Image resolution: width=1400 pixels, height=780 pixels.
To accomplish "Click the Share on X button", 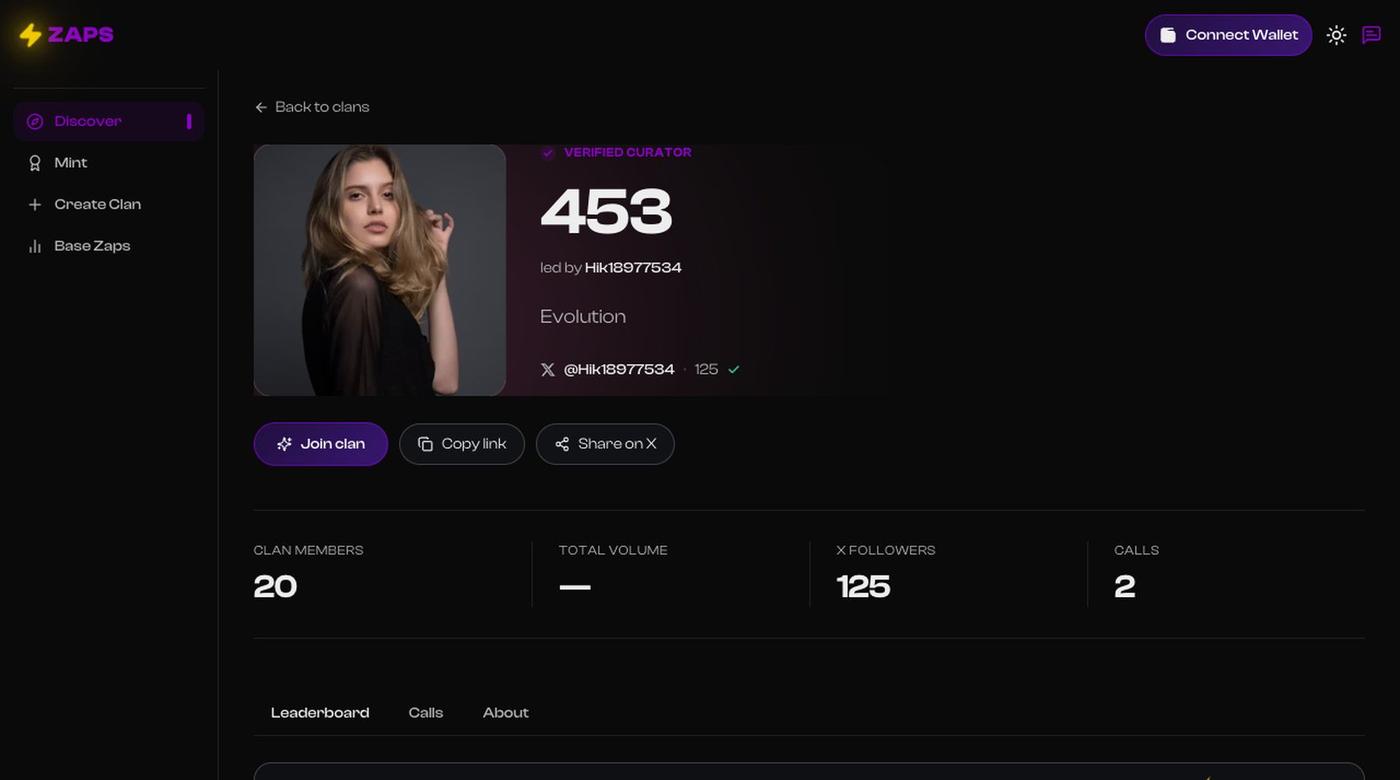I will click(x=605, y=444).
